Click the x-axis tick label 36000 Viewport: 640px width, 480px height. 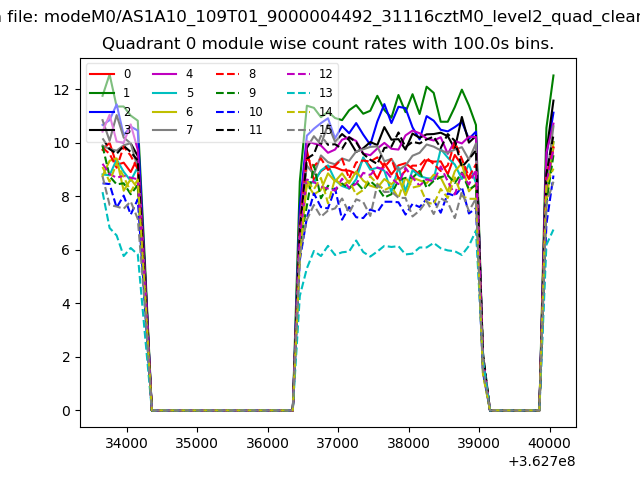point(266,441)
